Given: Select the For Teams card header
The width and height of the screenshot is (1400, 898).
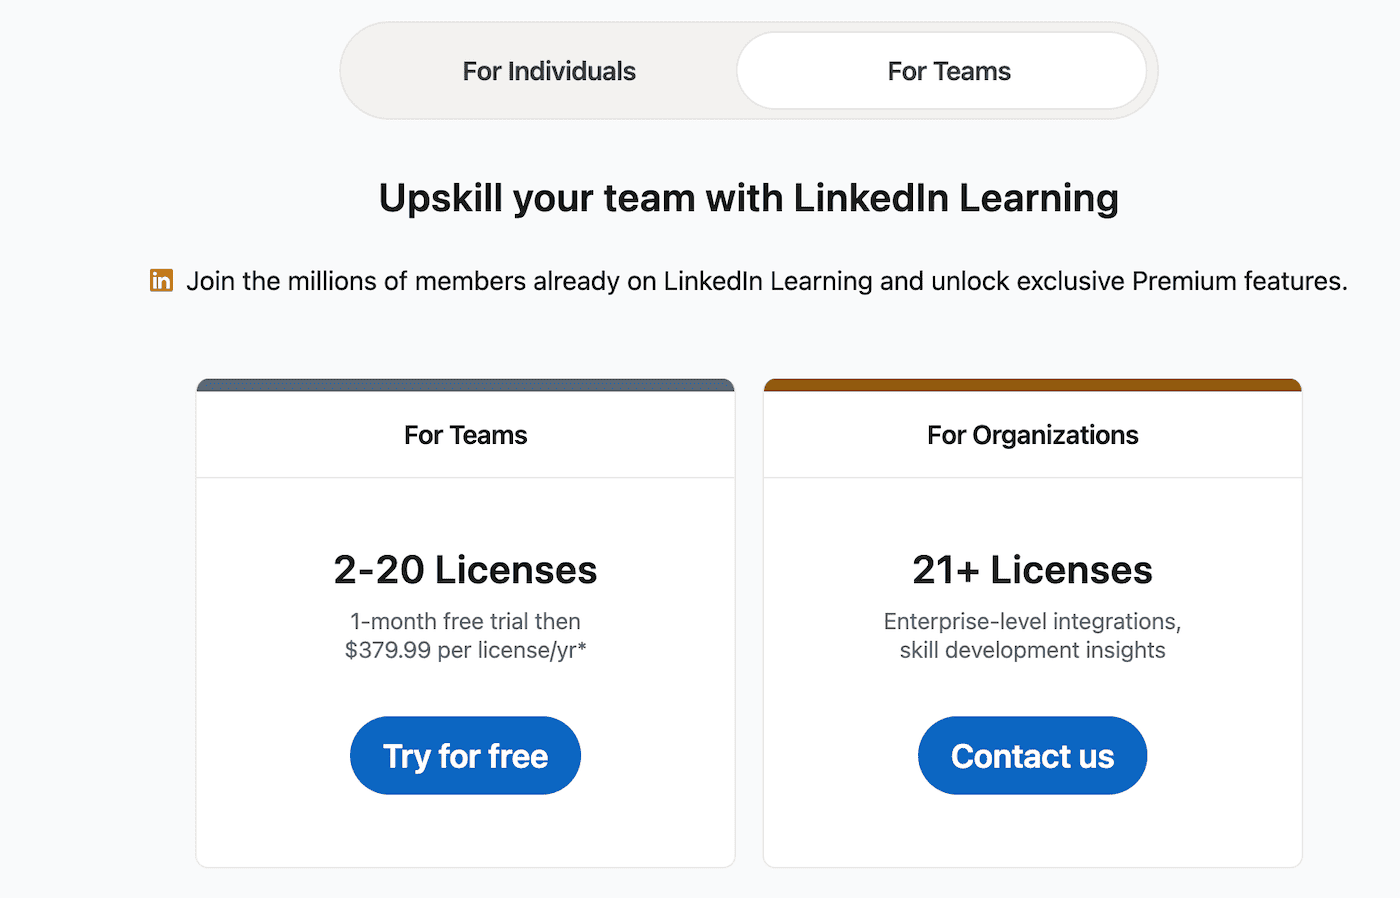Looking at the screenshot, I should click(464, 434).
